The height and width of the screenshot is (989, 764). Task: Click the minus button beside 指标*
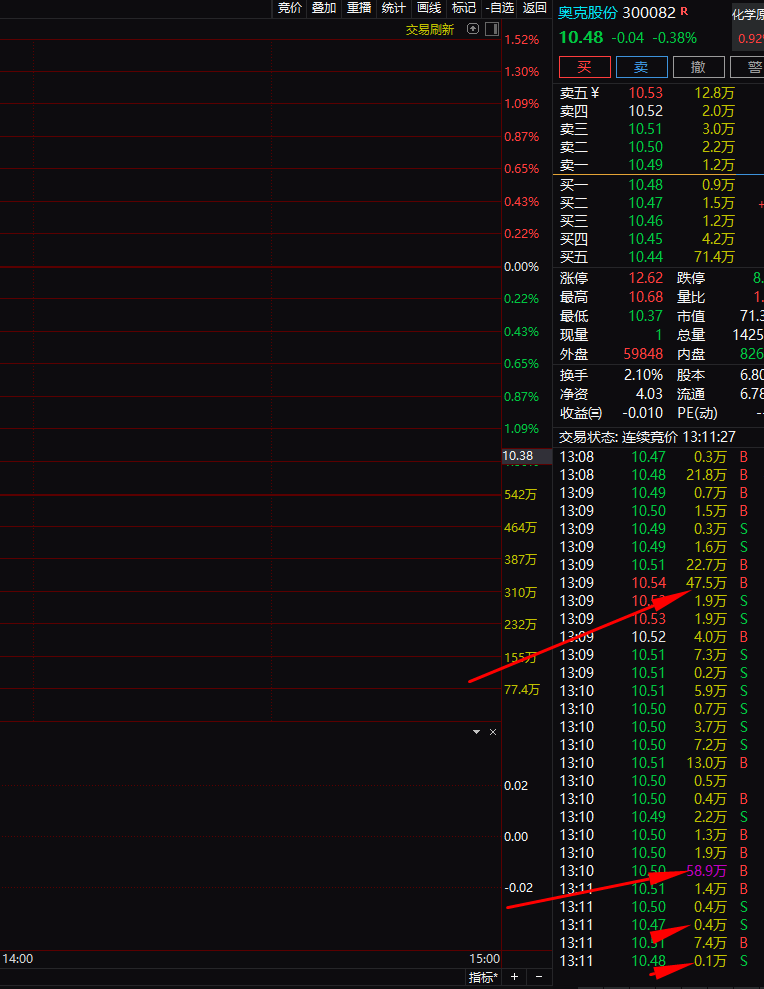click(538, 976)
